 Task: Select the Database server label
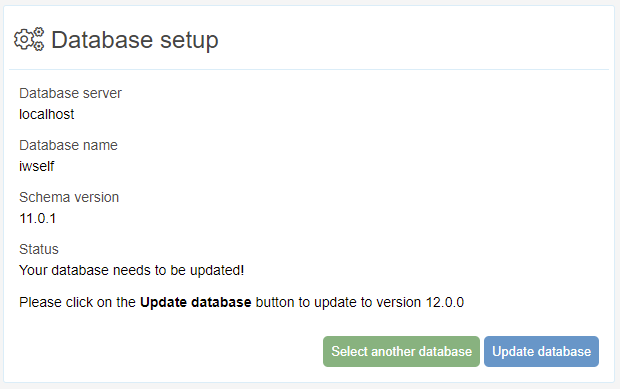tap(70, 93)
